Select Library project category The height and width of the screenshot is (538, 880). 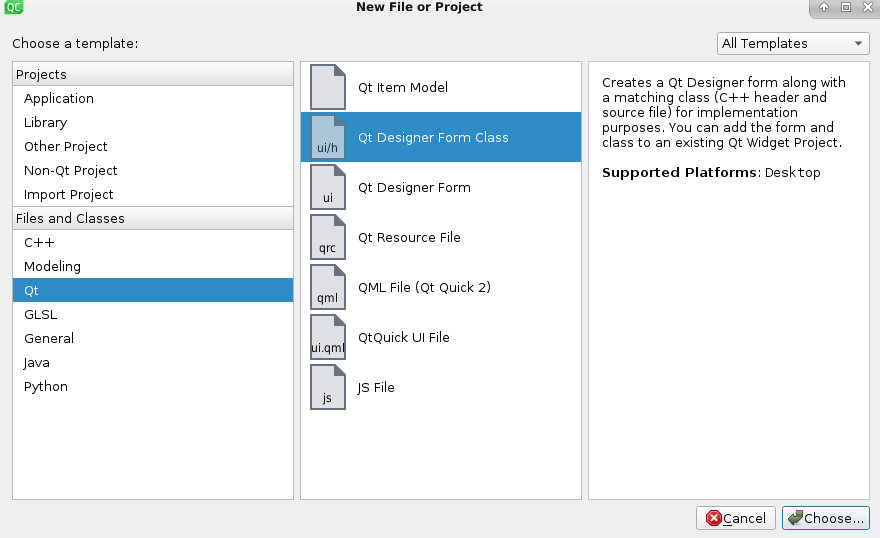(x=153, y=122)
